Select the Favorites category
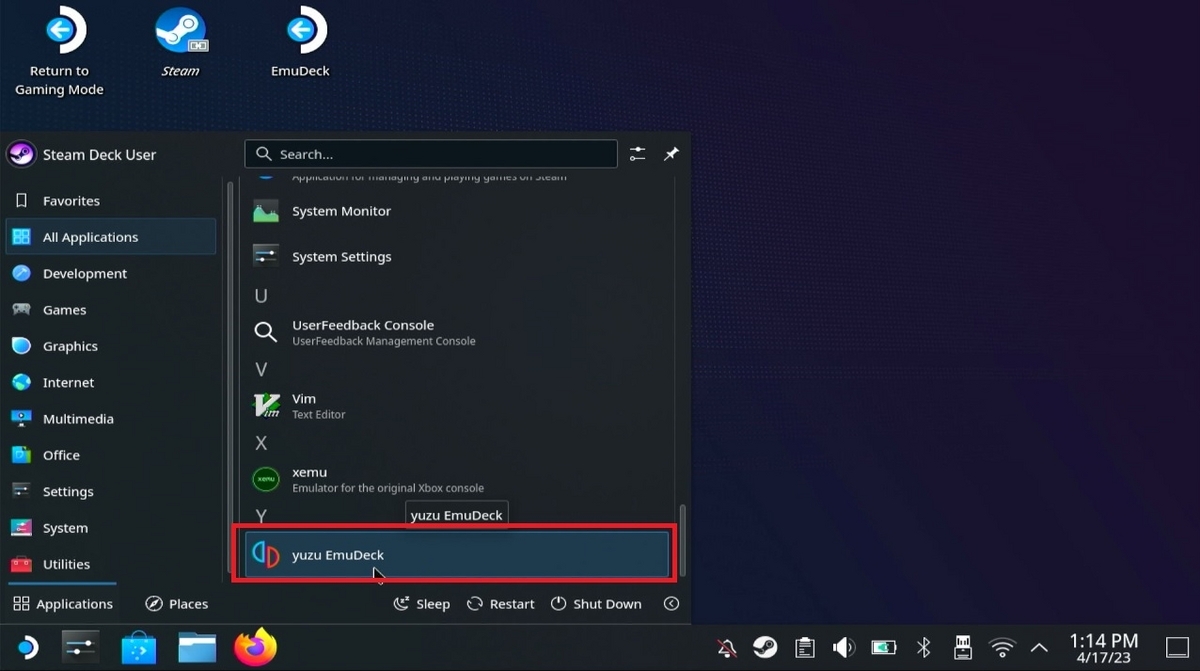 tap(111, 200)
